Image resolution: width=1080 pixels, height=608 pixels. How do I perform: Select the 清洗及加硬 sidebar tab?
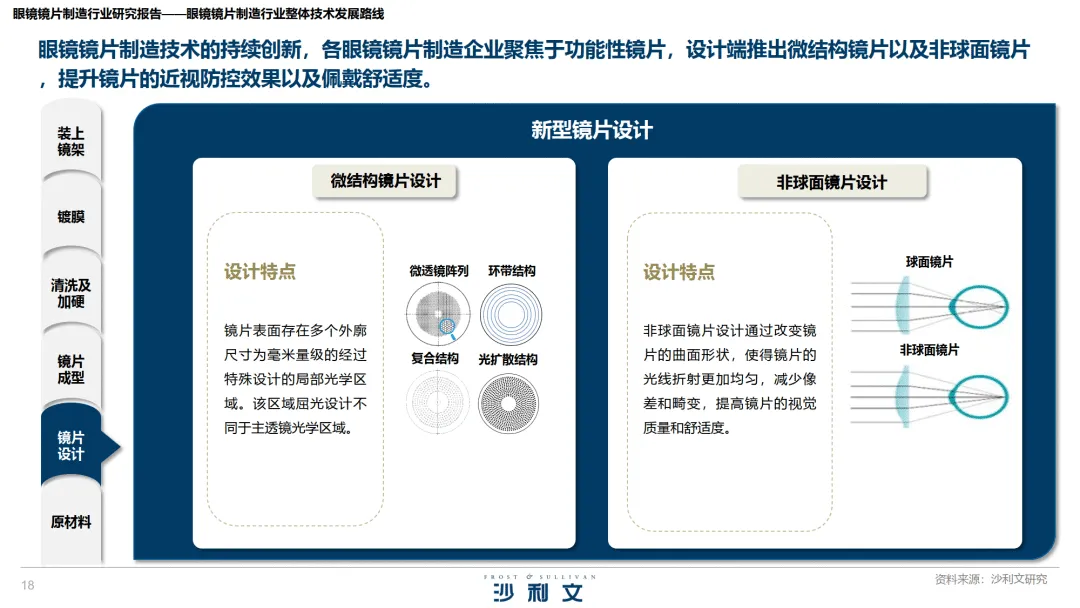[x=71, y=293]
